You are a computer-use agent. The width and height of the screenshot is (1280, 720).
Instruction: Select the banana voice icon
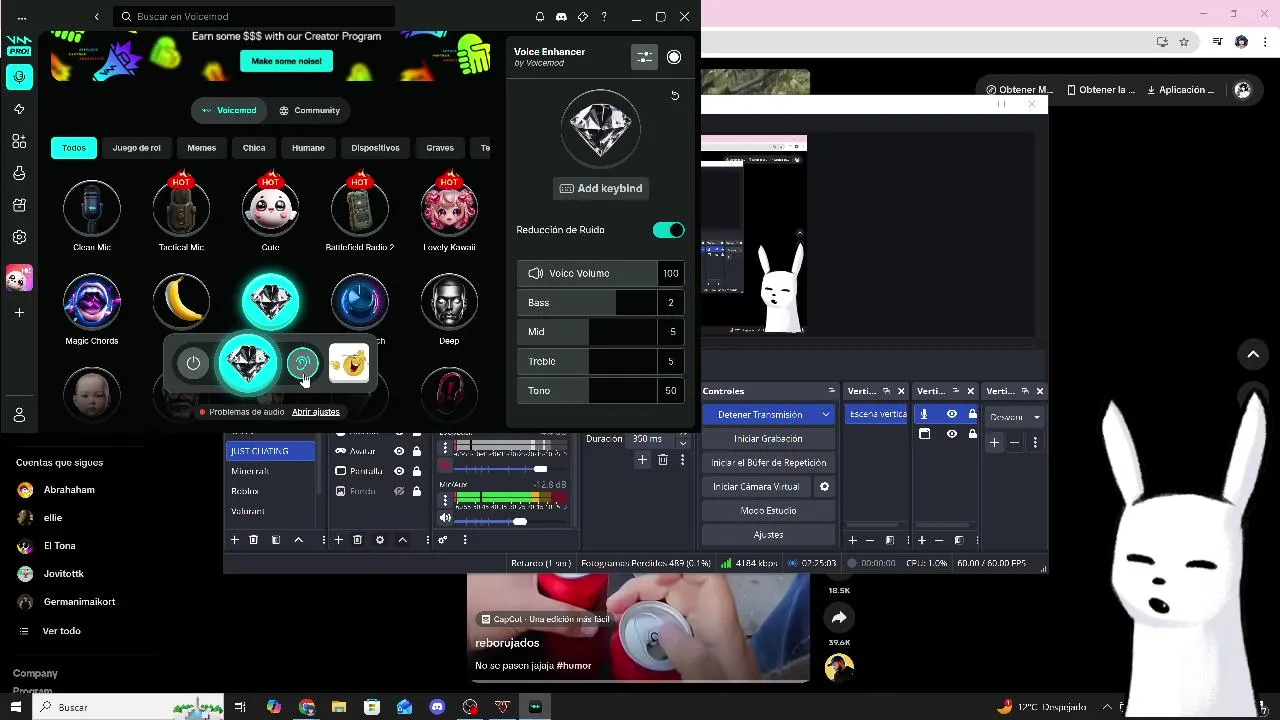(181, 301)
